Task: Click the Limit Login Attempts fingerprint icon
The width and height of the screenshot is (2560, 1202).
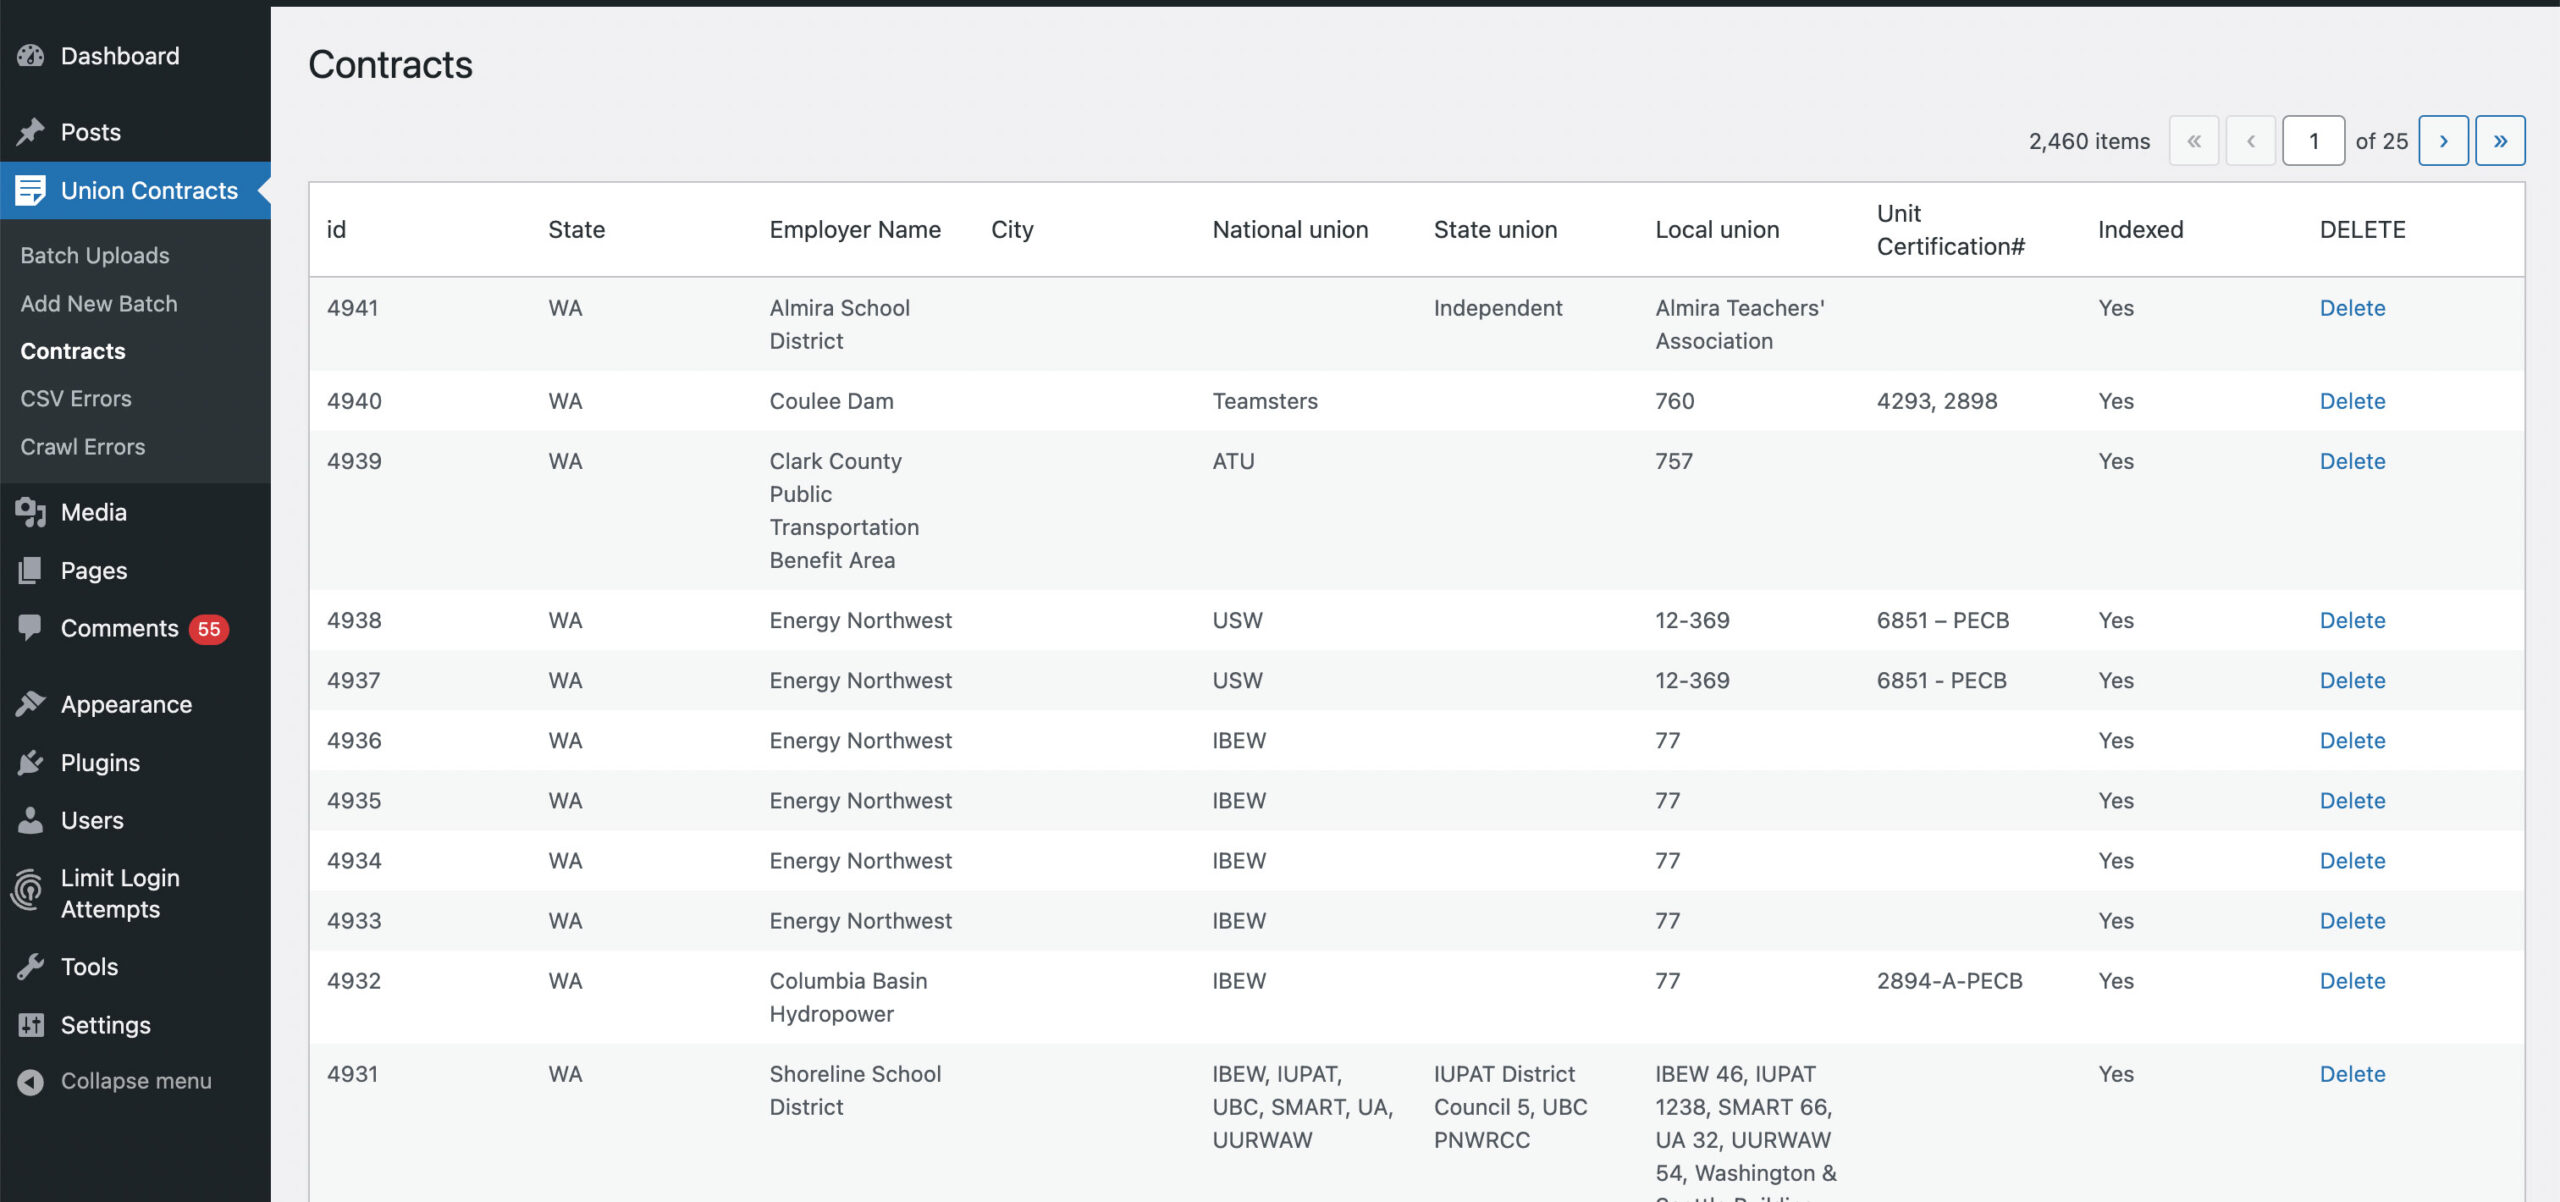Action: point(29,891)
